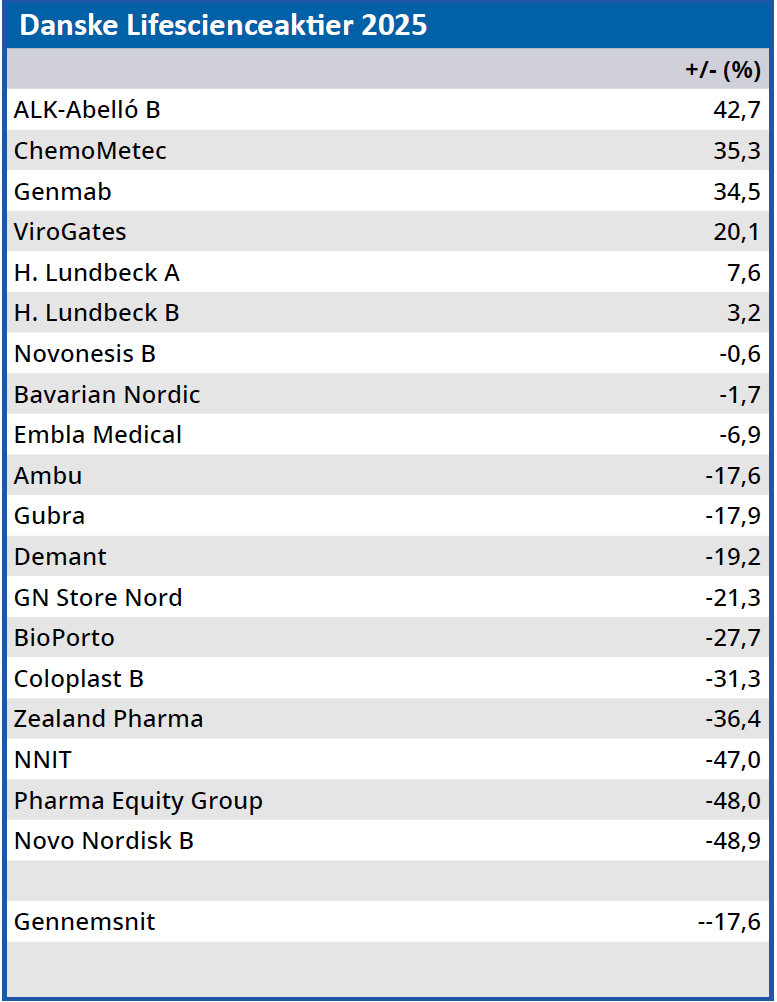
Task: Click the Zealand Pharma row label
Action: (108, 719)
